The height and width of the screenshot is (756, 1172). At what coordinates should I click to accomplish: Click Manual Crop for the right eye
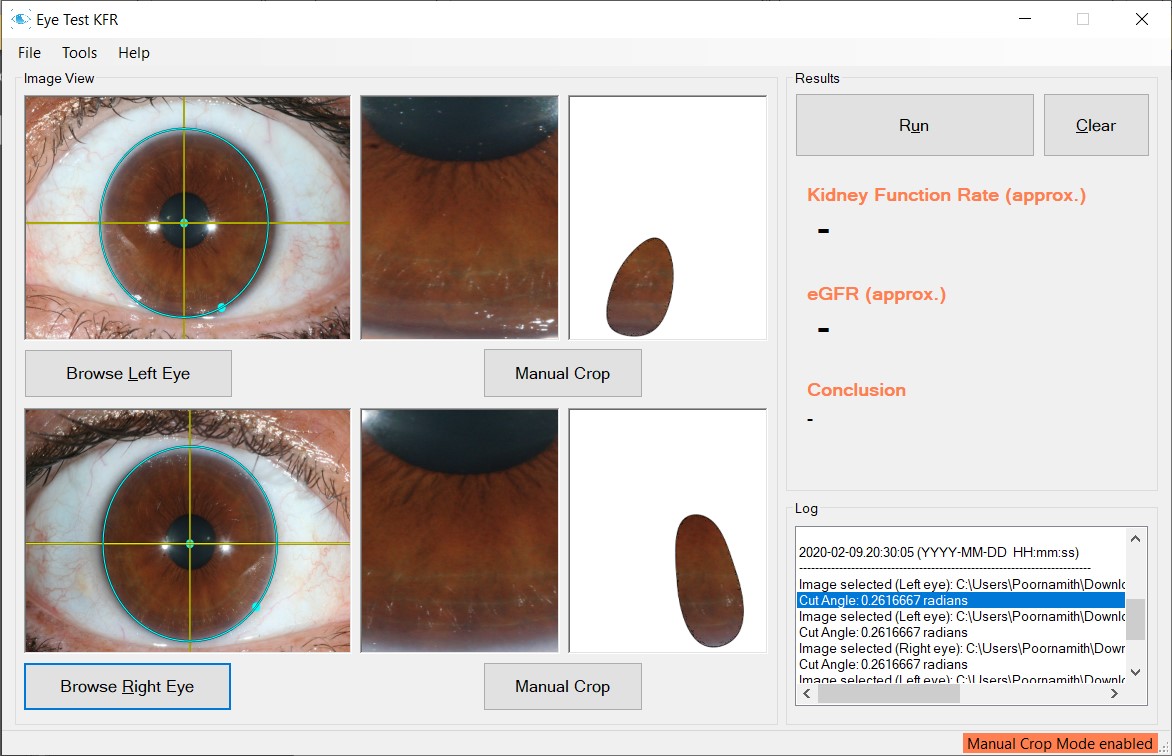562,686
